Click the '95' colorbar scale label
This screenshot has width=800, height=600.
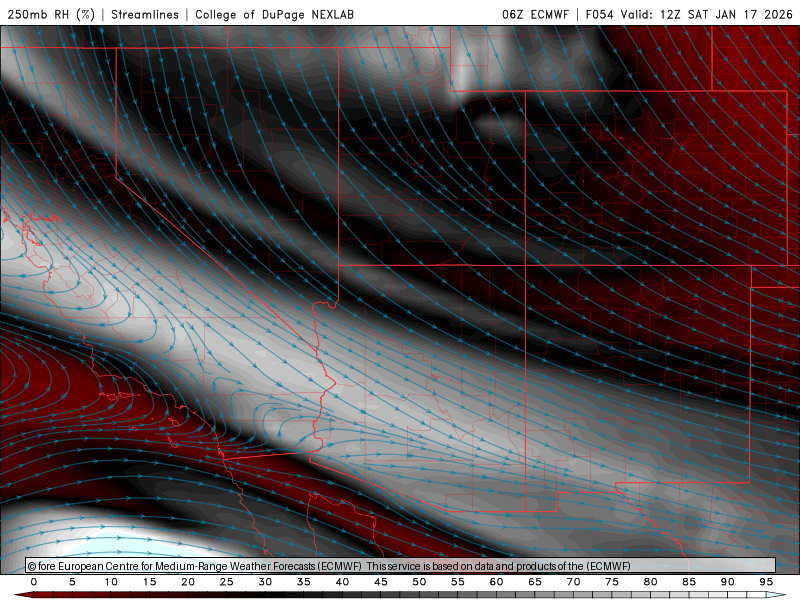(x=766, y=582)
